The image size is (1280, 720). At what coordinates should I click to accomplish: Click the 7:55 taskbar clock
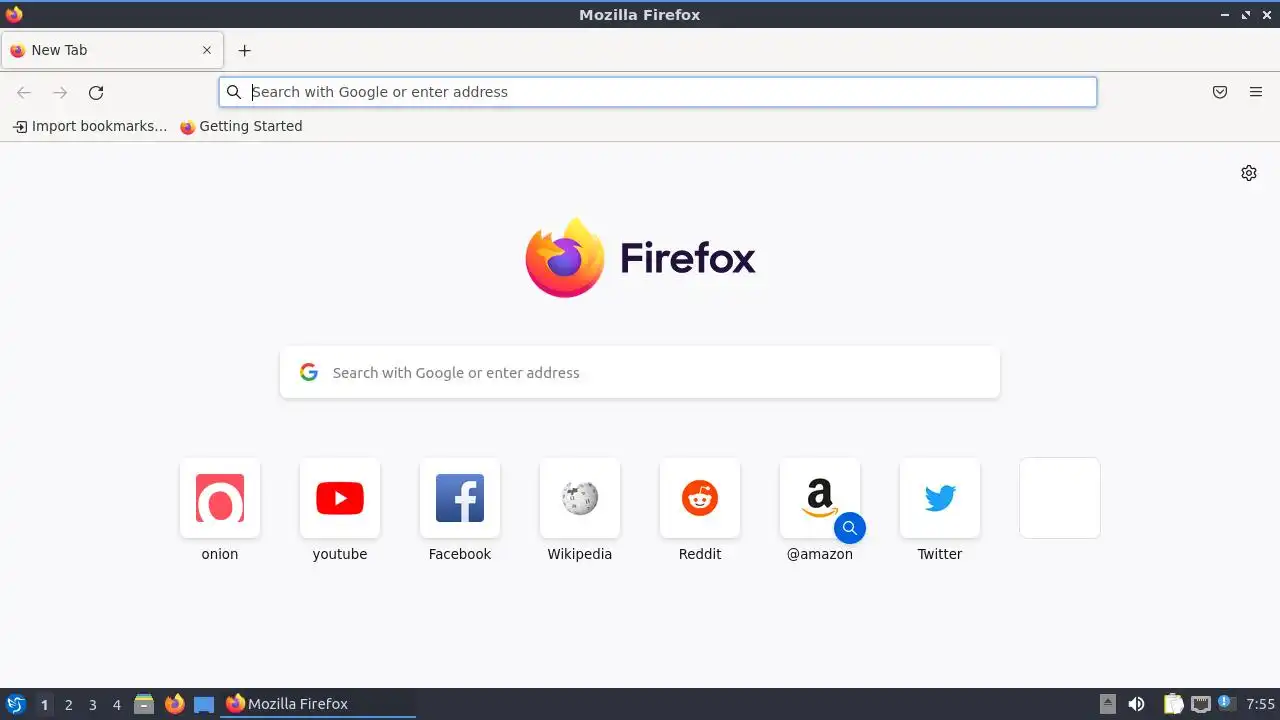[1260, 704]
